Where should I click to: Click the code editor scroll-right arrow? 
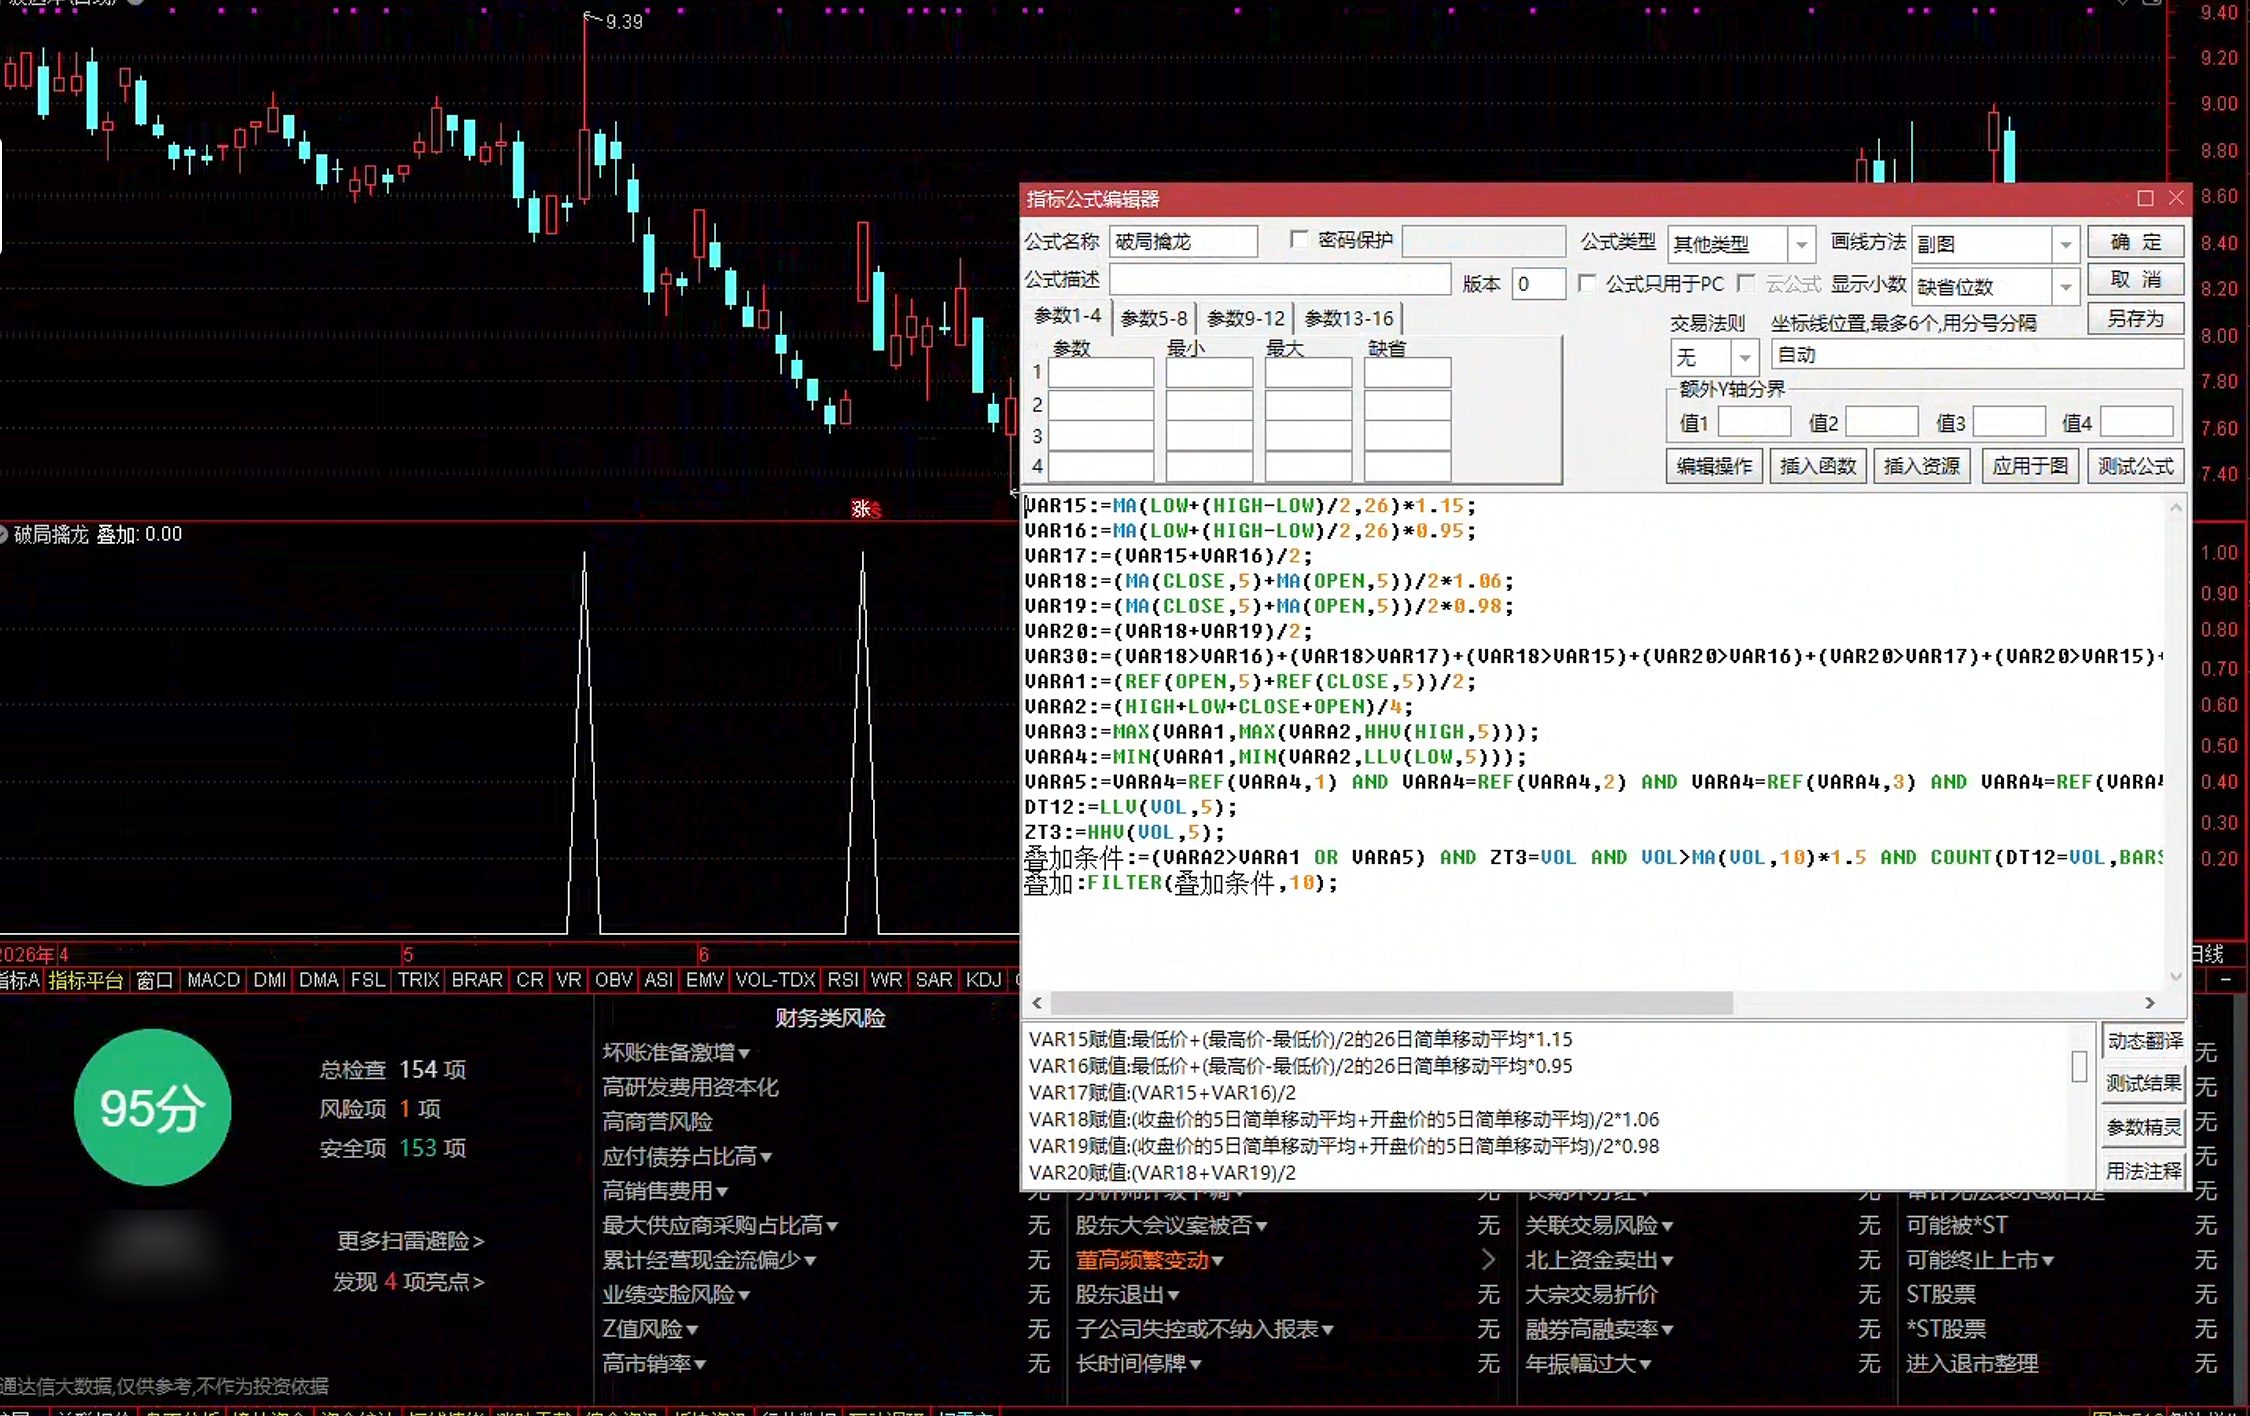coord(2150,1003)
